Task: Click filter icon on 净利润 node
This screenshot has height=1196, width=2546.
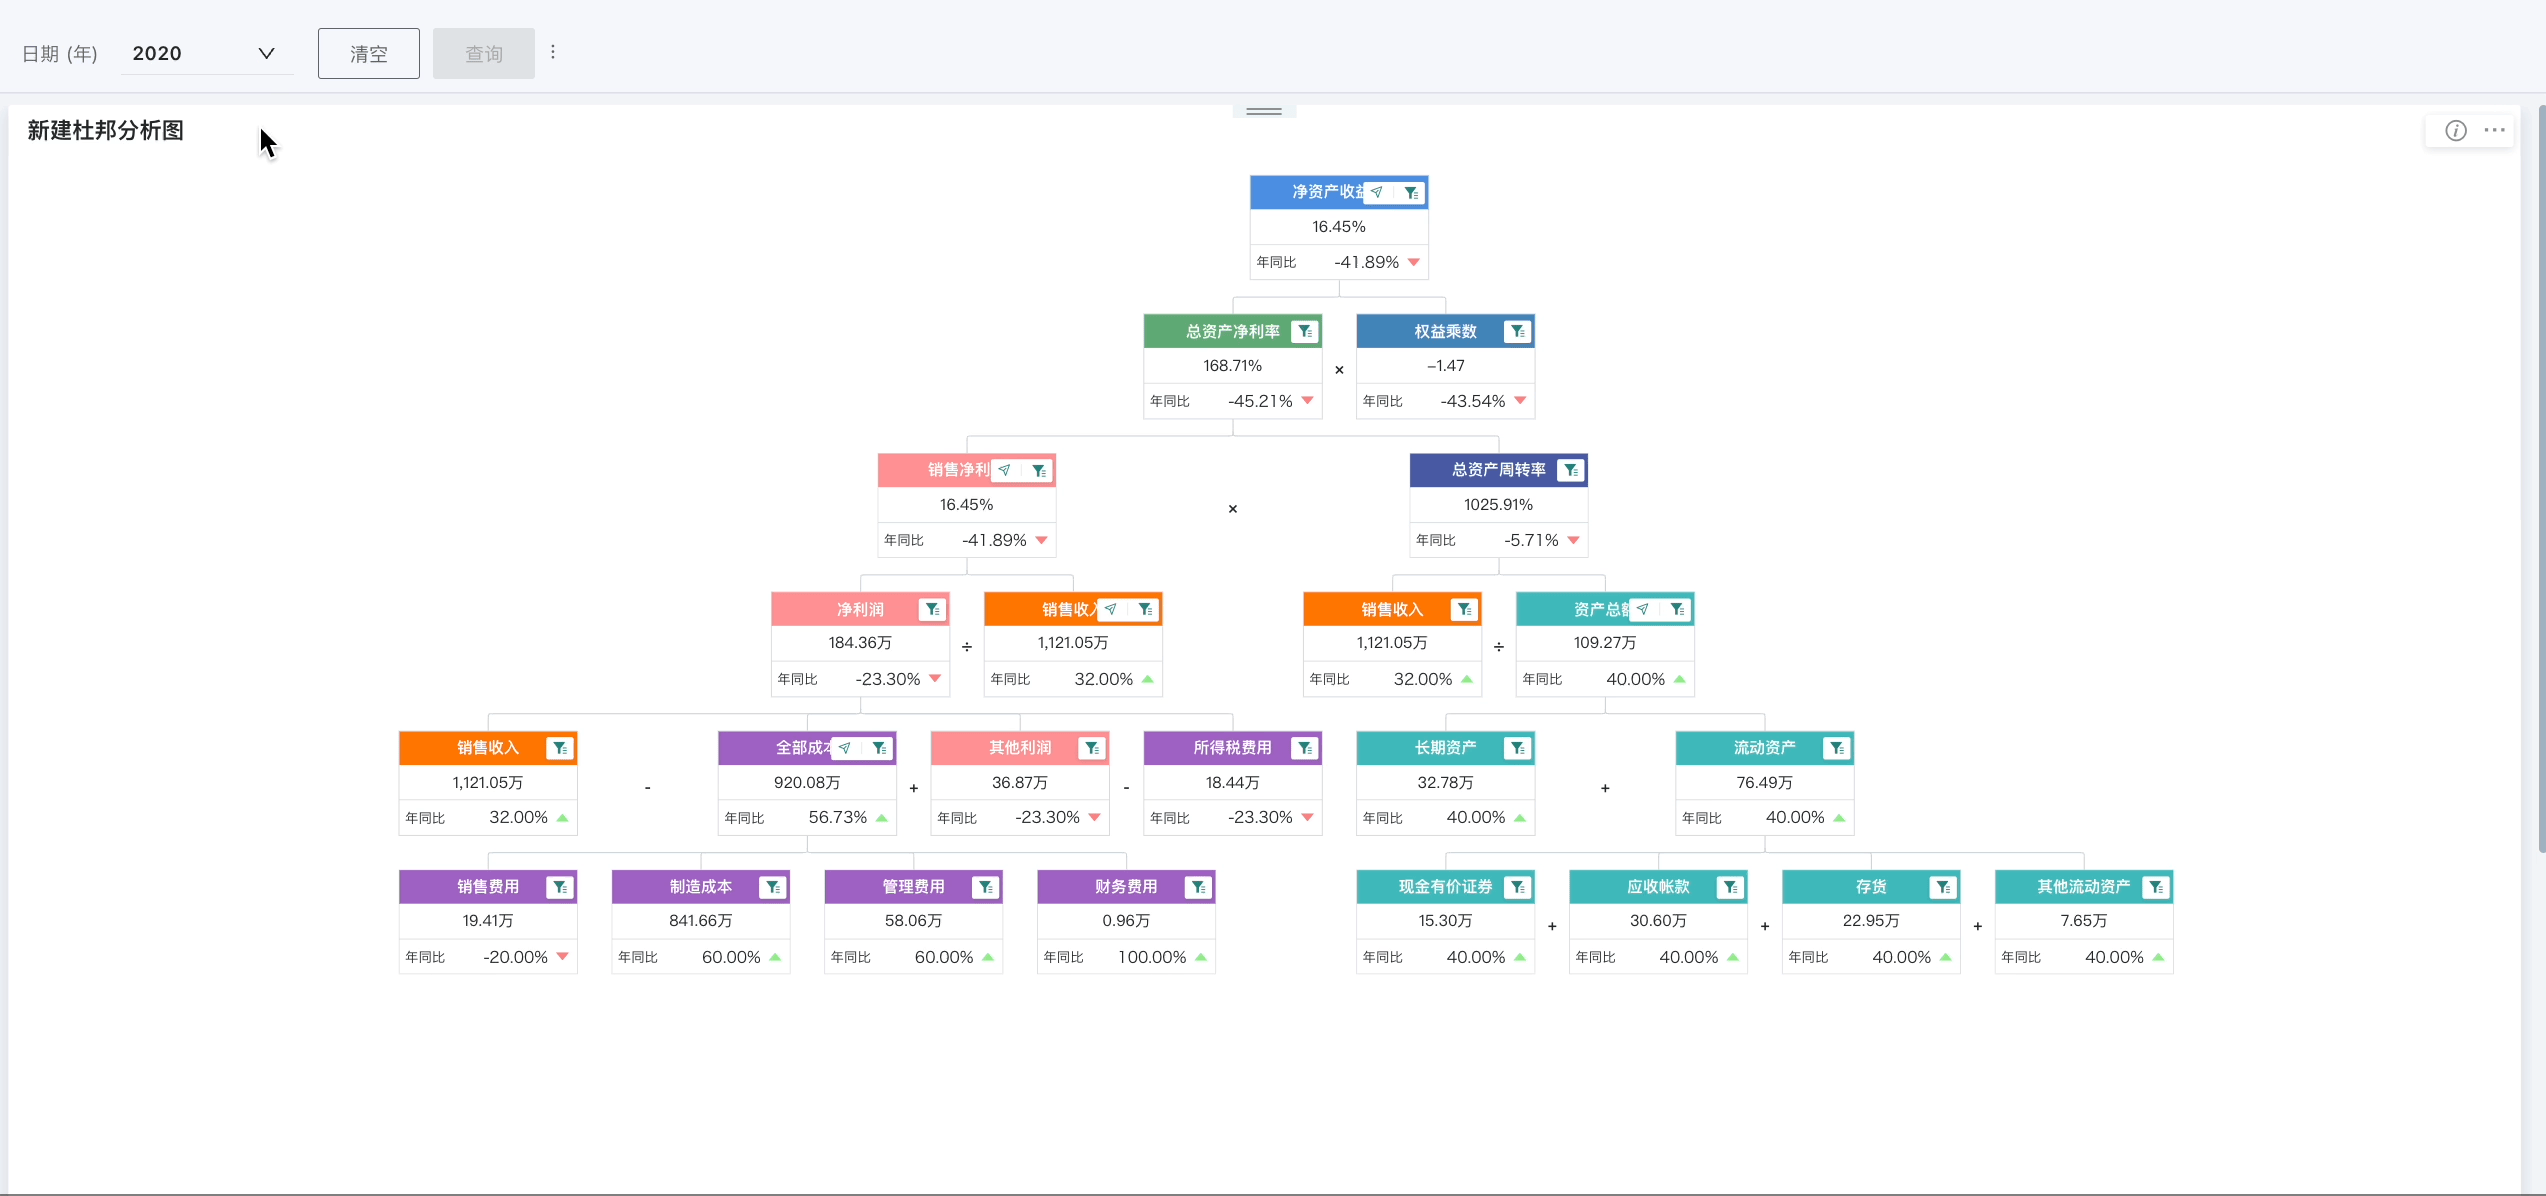Action: pyautogui.click(x=932, y=609)
